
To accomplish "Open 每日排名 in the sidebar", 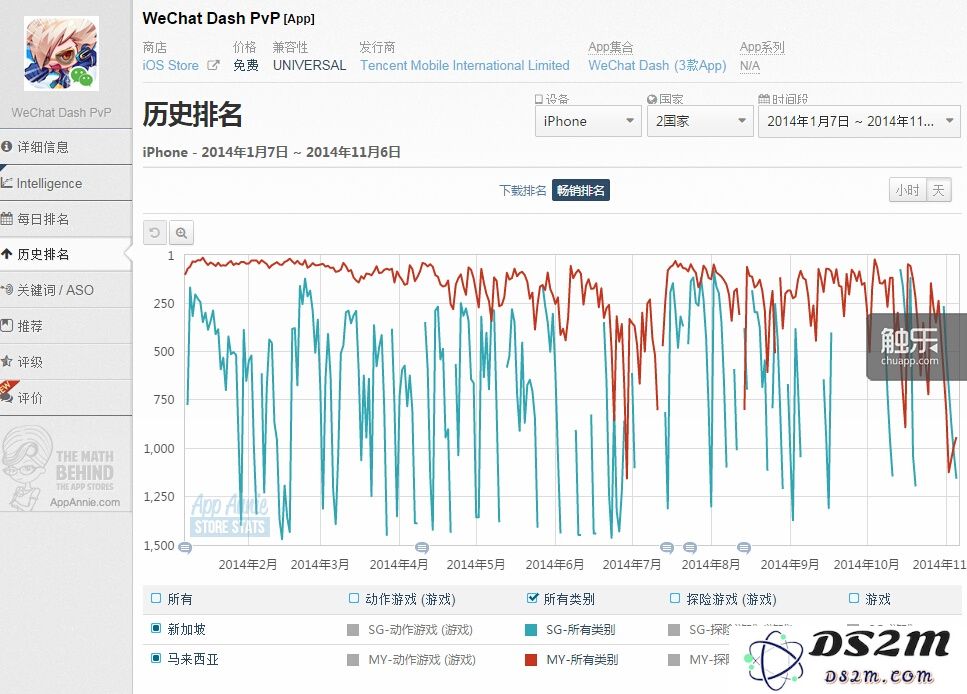I will click(x=65, y=219).
